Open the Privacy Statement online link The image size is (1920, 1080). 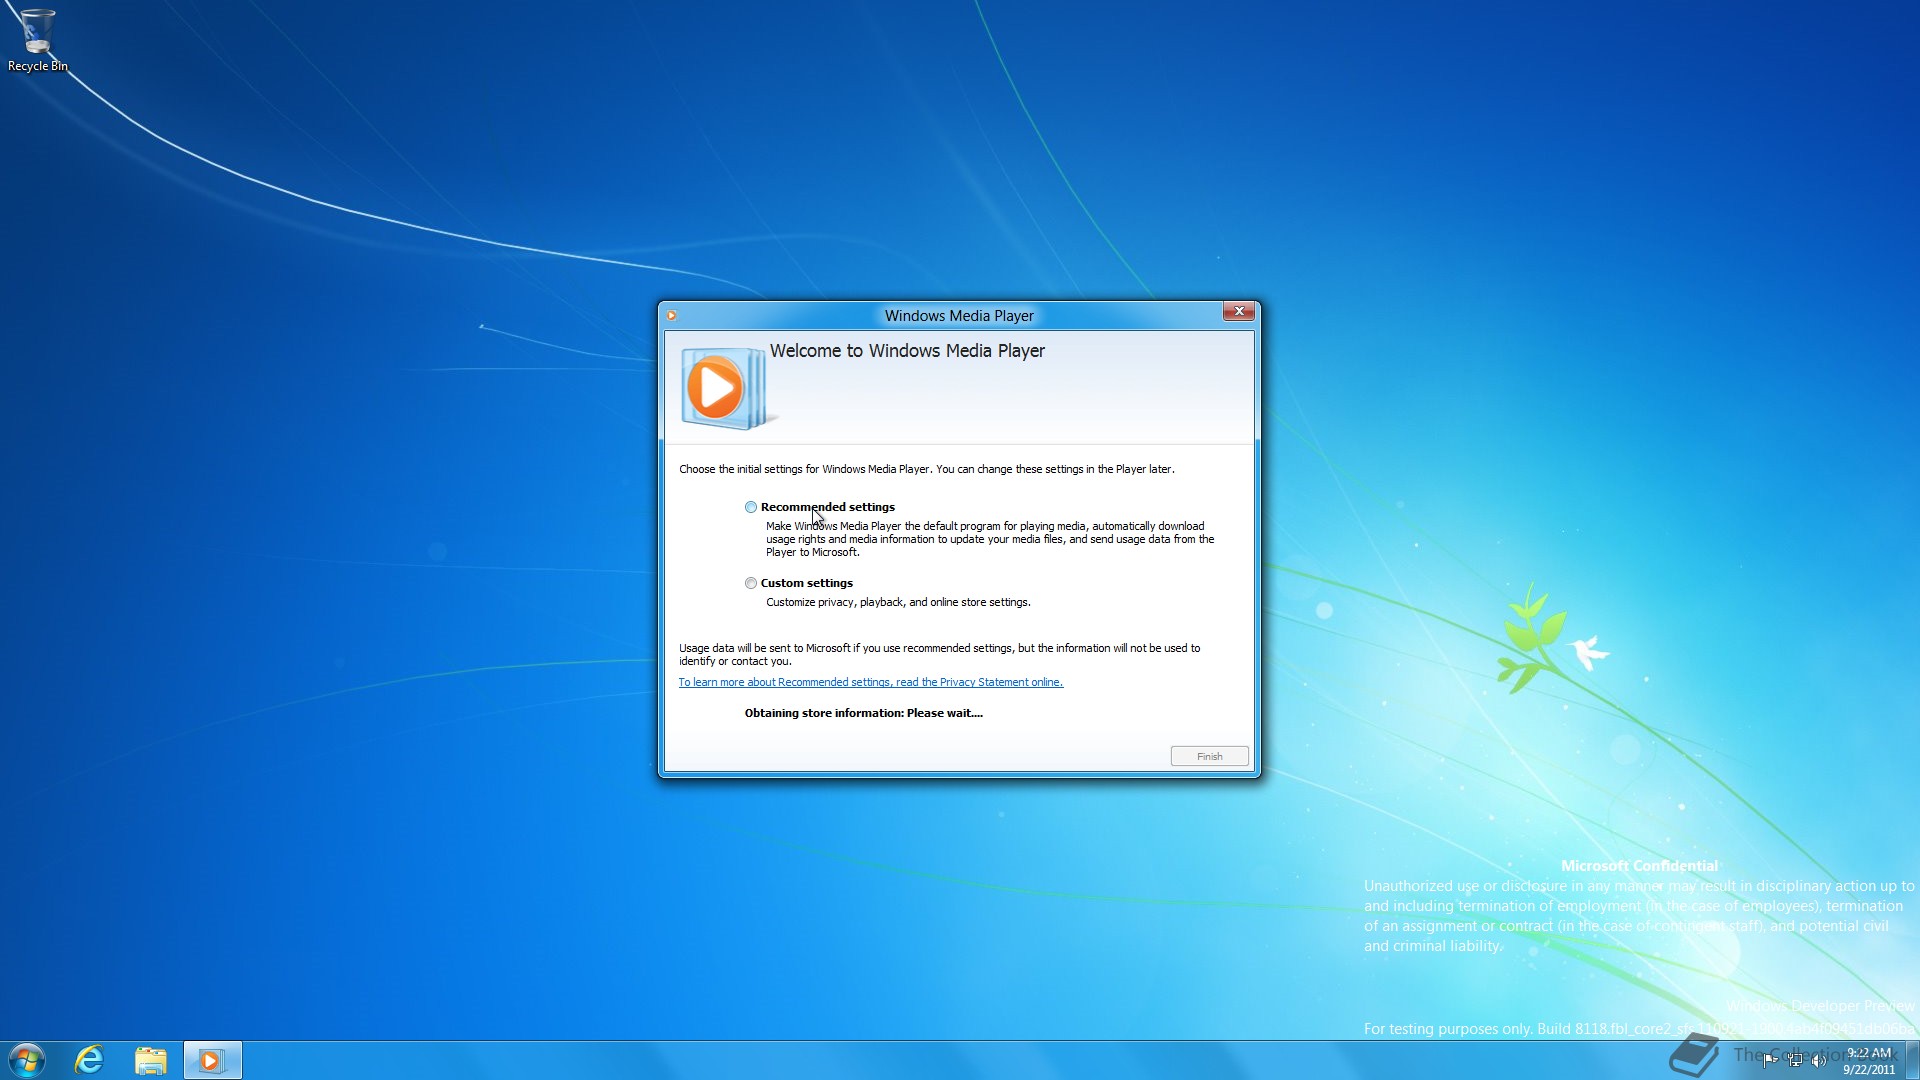pos(870,682)
